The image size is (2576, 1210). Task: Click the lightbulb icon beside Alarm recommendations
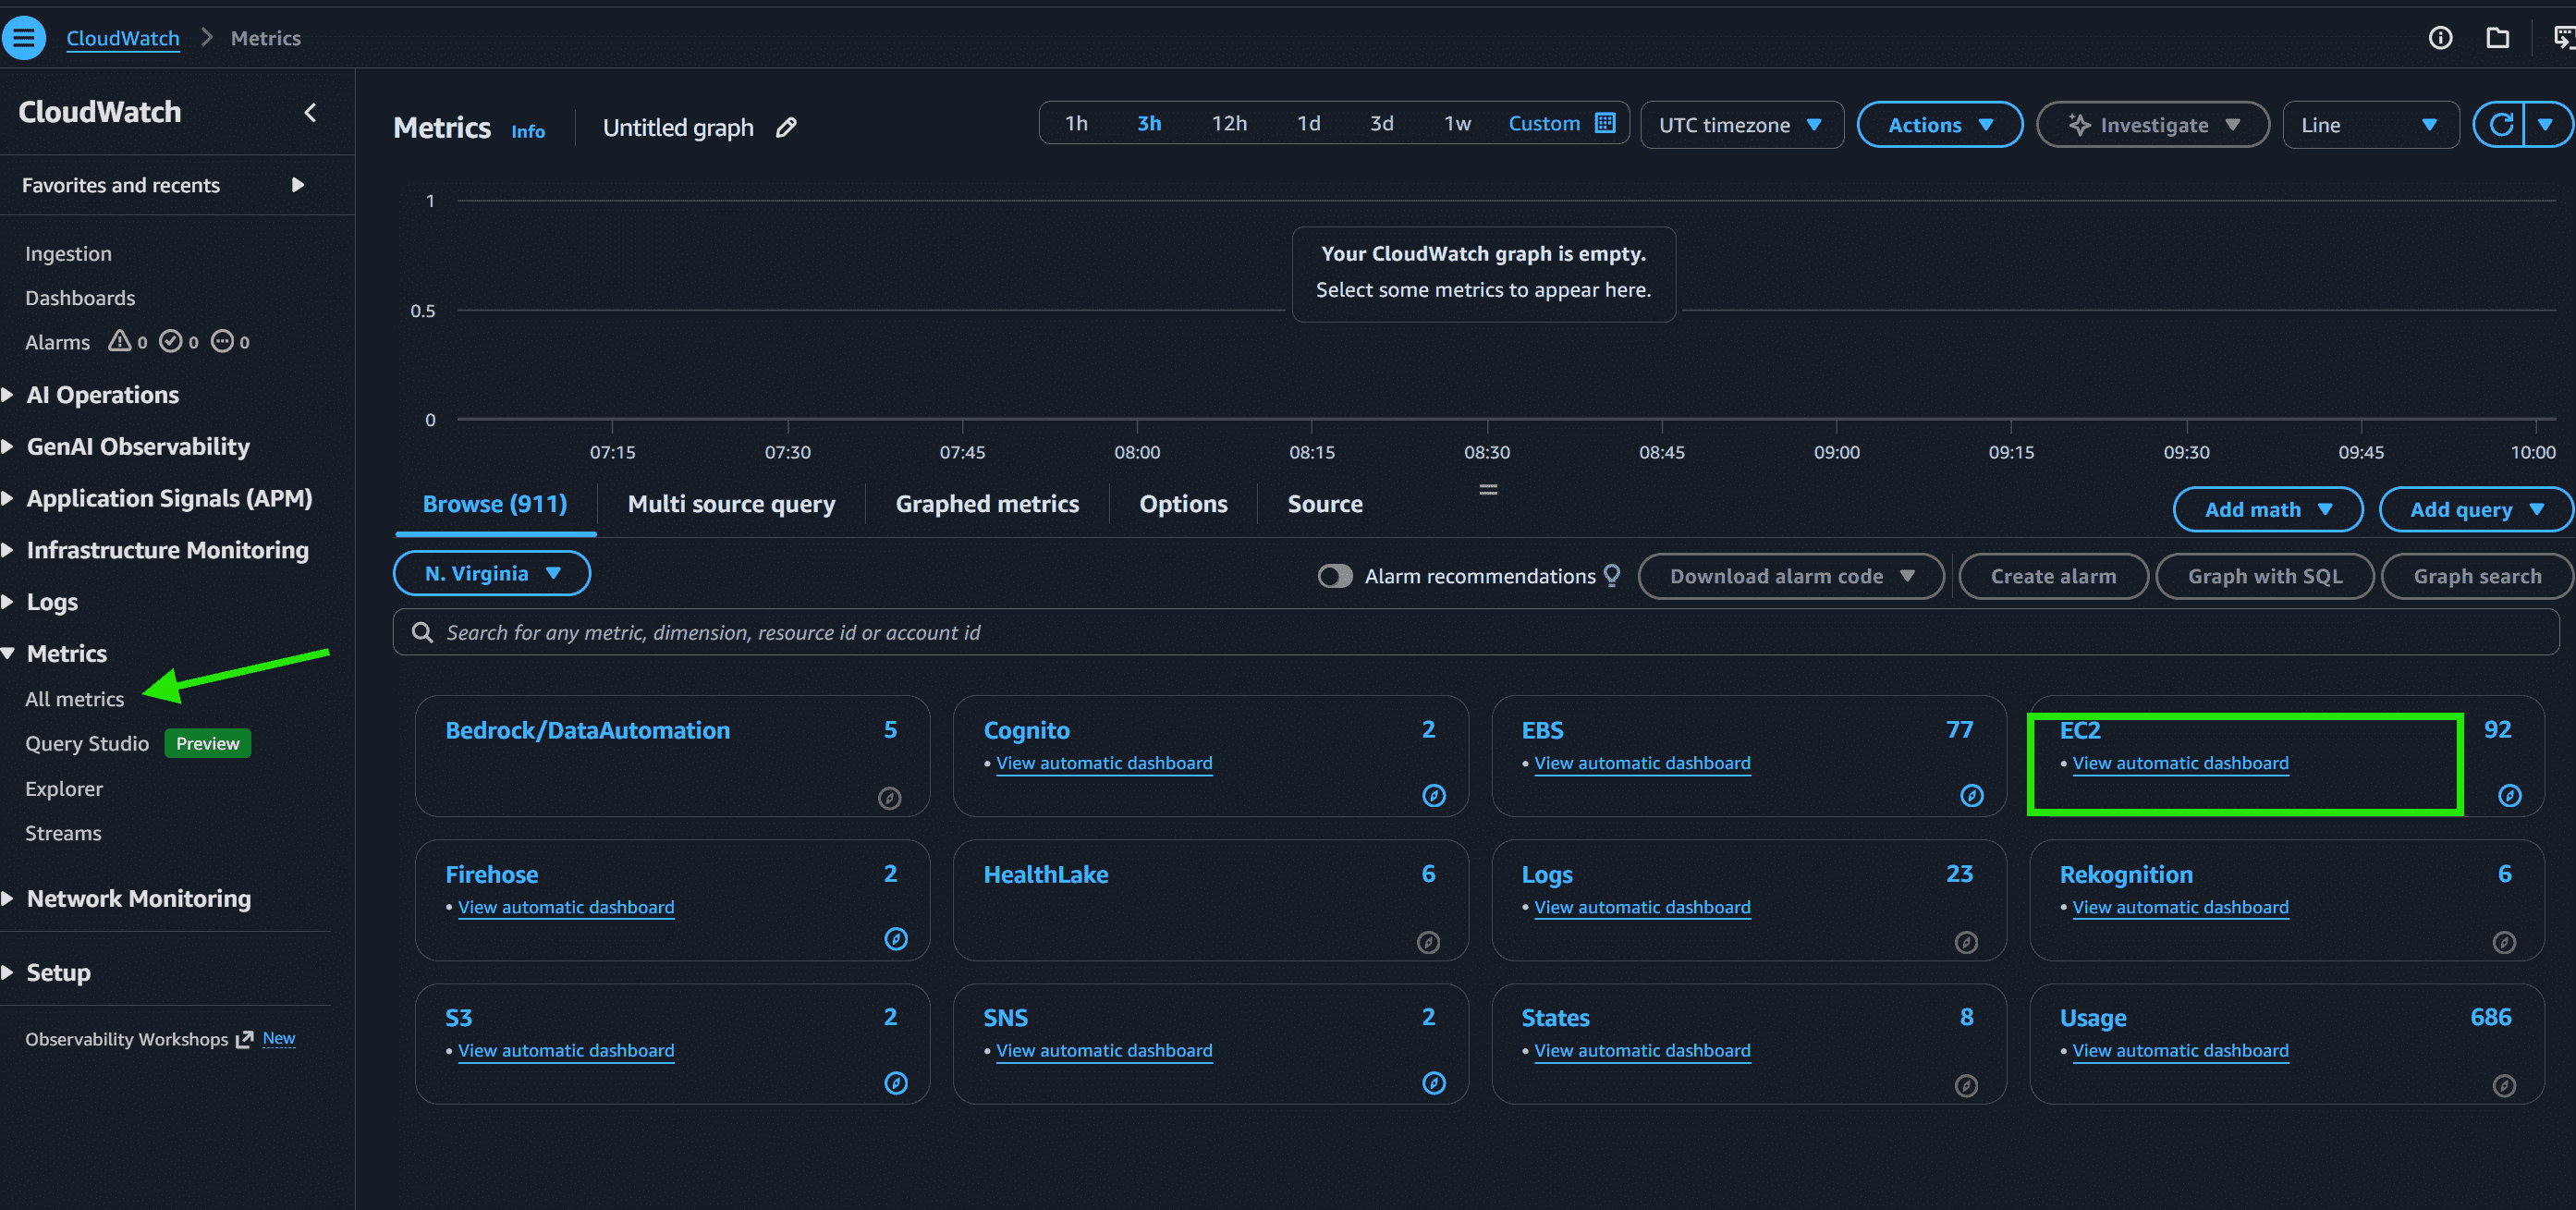[1611, 576]
